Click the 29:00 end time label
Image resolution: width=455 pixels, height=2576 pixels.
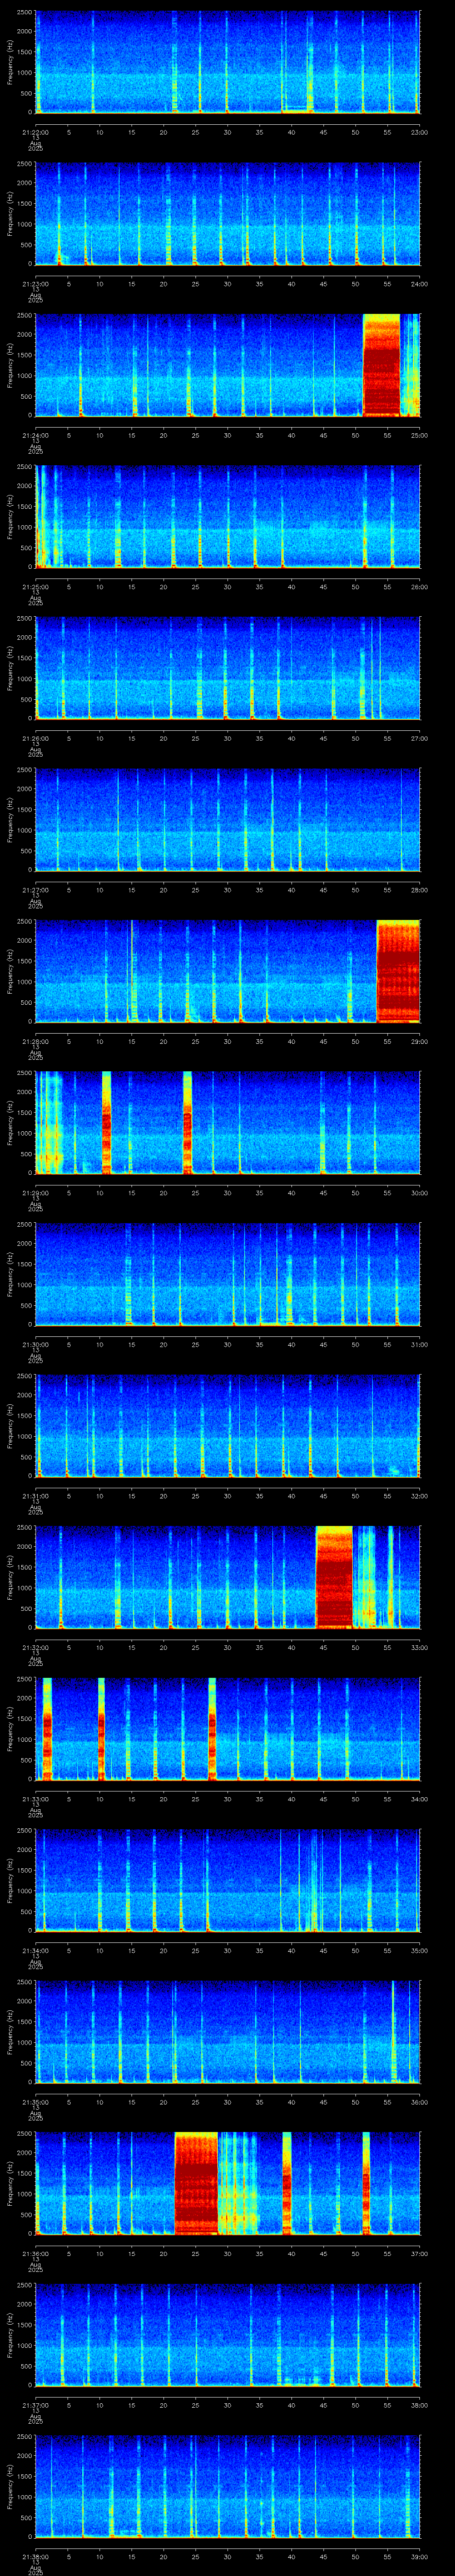click(419, 1041)
